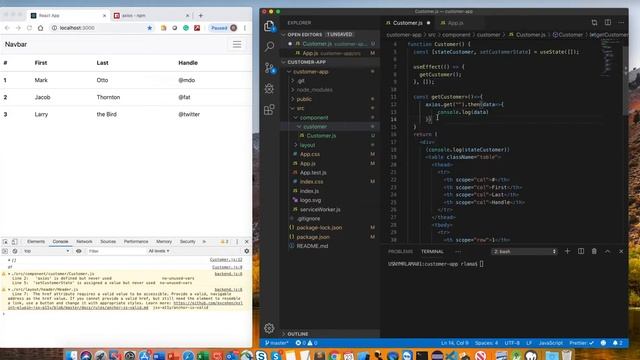This screenshot has height=360, width=640.
Task: Maximize the terminal panel with the up chevron
Action: tap(607, 251)
